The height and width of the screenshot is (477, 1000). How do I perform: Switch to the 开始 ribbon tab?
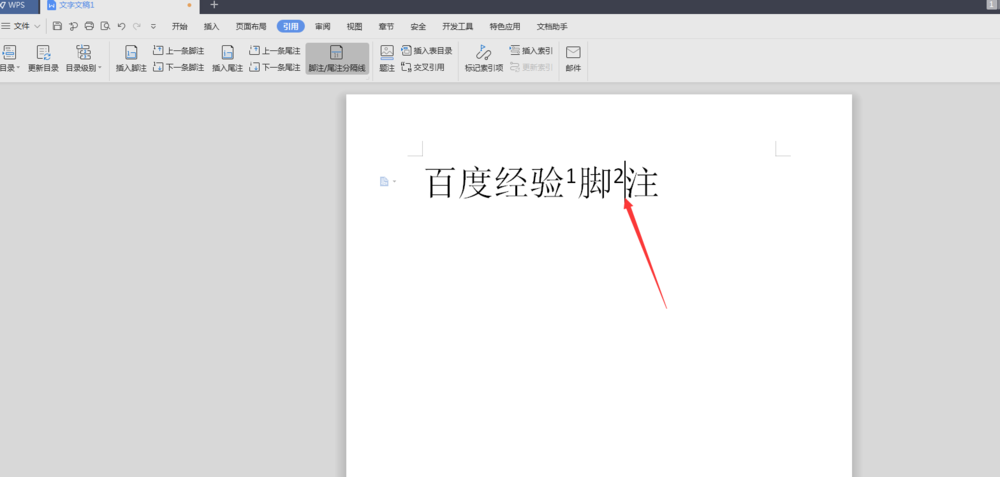(180, 27)
